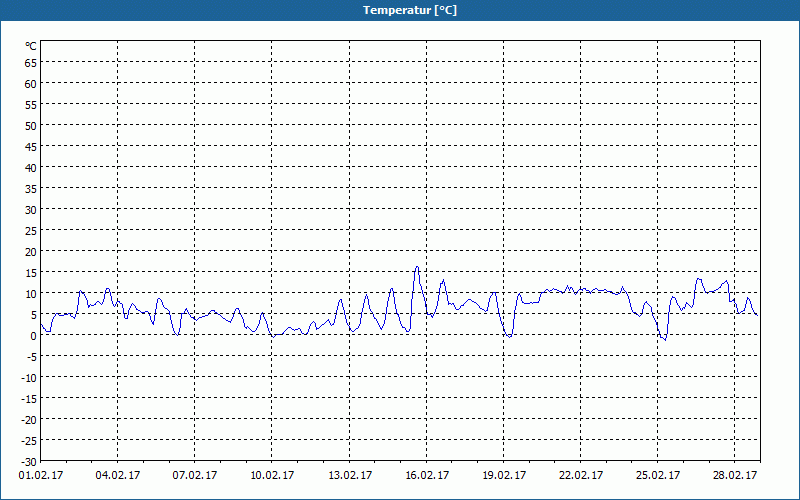Click the 22.02.17 date axis label
The width and height of the screenshot is (800, 500).
click(581, 476)
